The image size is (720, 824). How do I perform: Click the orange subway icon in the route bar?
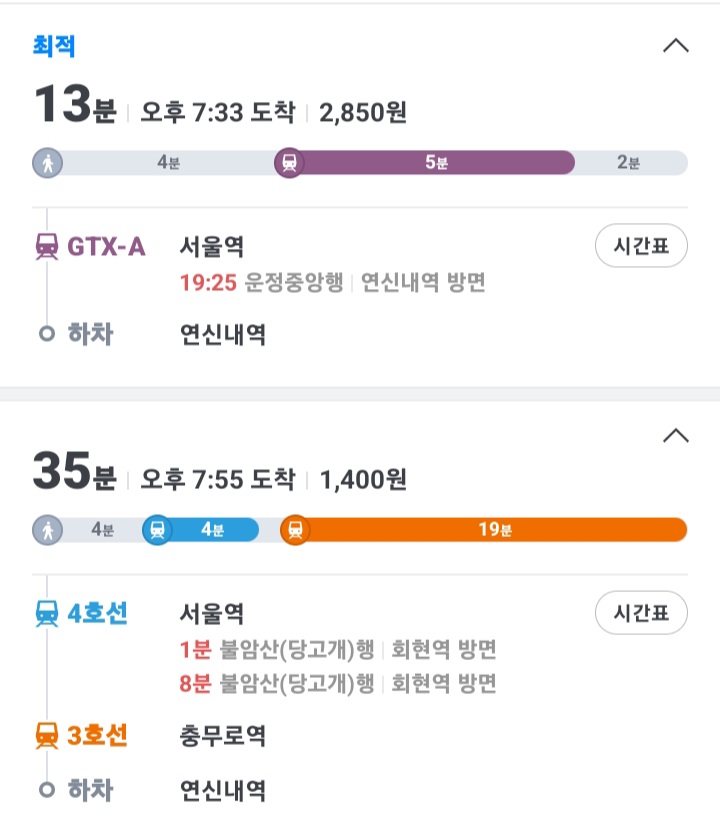pyautogui.click(x=295, y=530)
